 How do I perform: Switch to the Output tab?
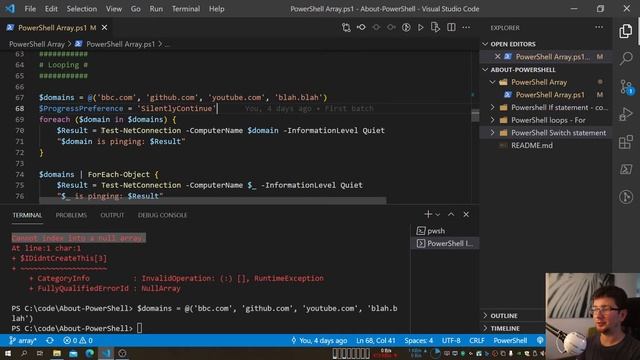tap(112, 215)
